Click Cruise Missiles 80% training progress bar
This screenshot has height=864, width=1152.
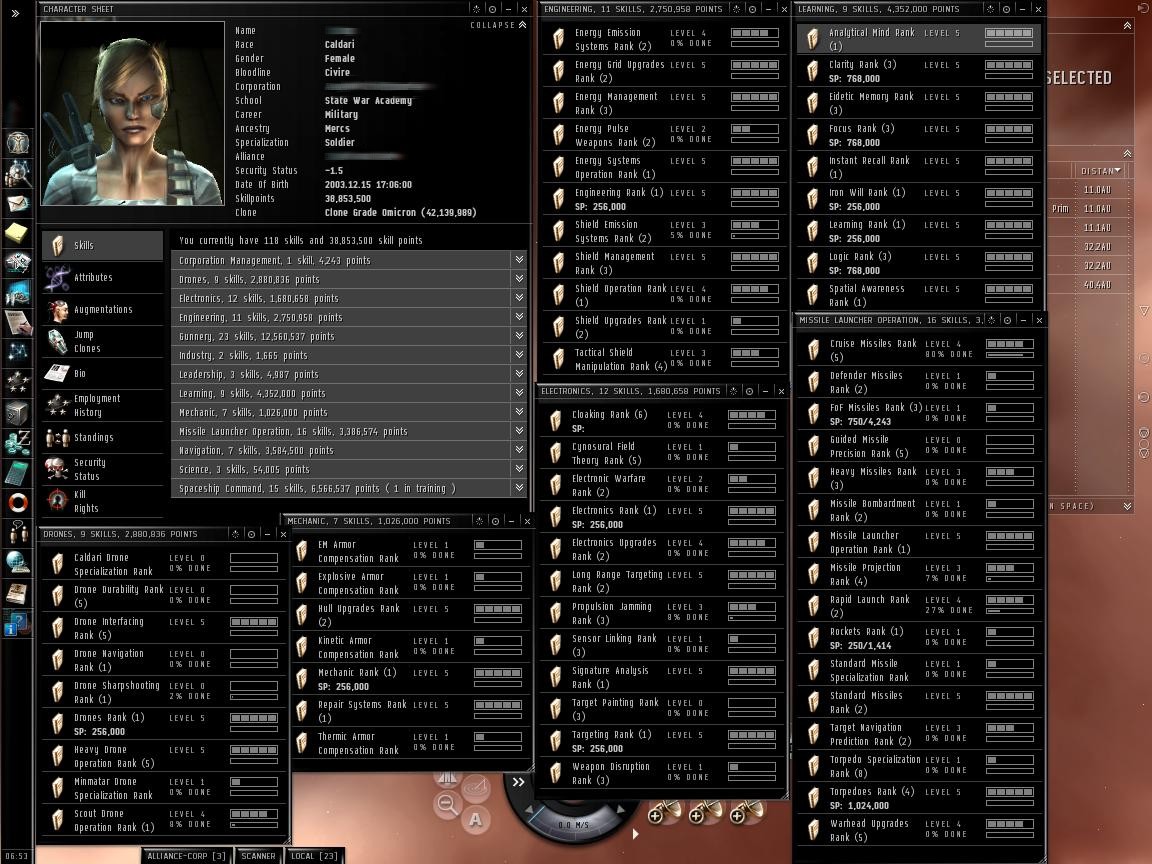(x=1009, y=355)
